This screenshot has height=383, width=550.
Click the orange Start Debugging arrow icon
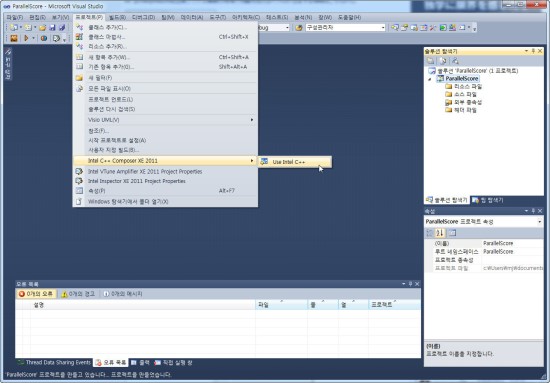[26, 38]
